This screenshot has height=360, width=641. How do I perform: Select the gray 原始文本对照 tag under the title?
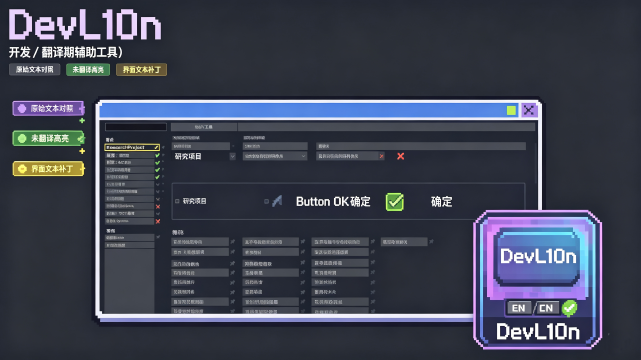pos(35,69)
